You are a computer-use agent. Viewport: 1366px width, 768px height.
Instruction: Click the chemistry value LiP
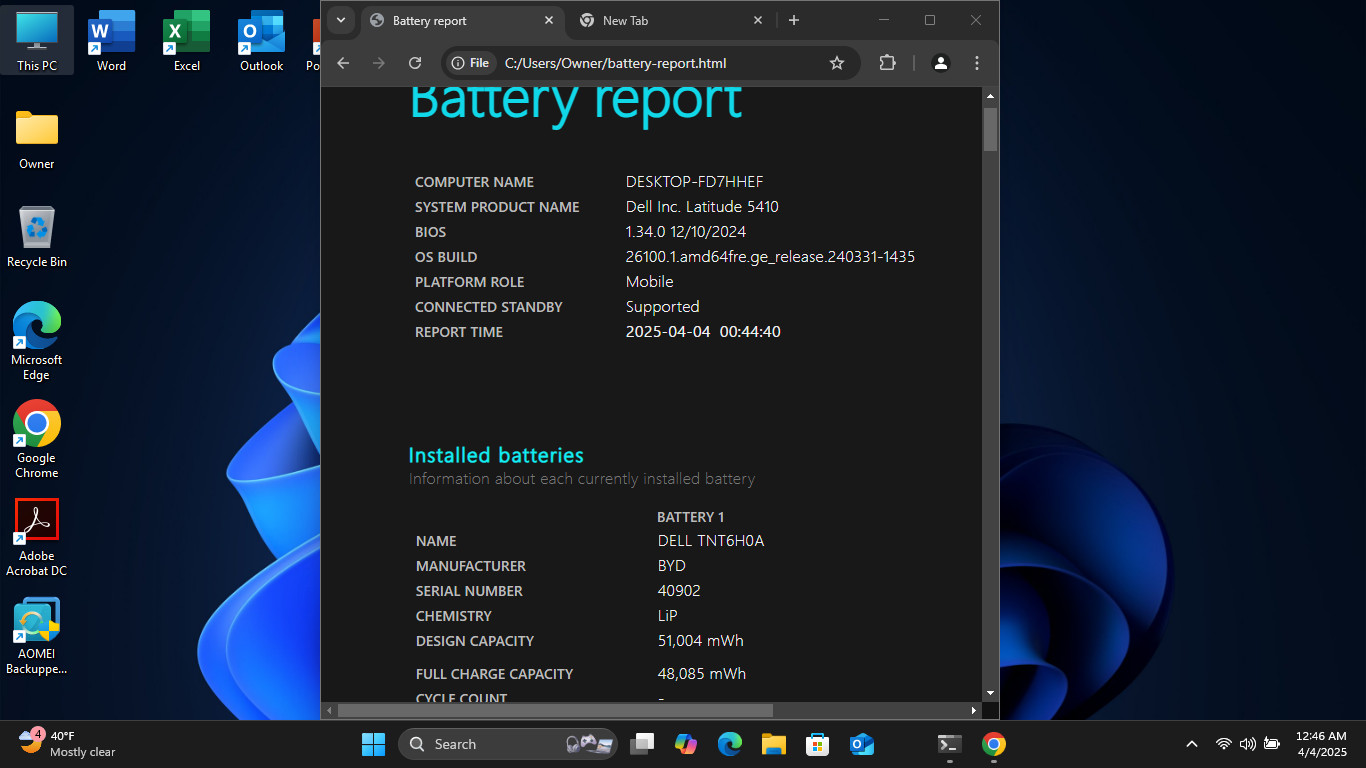point(668,616)
